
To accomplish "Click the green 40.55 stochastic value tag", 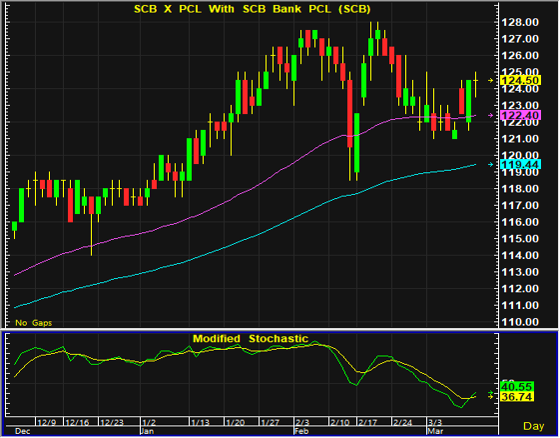I will coord(517,387).
